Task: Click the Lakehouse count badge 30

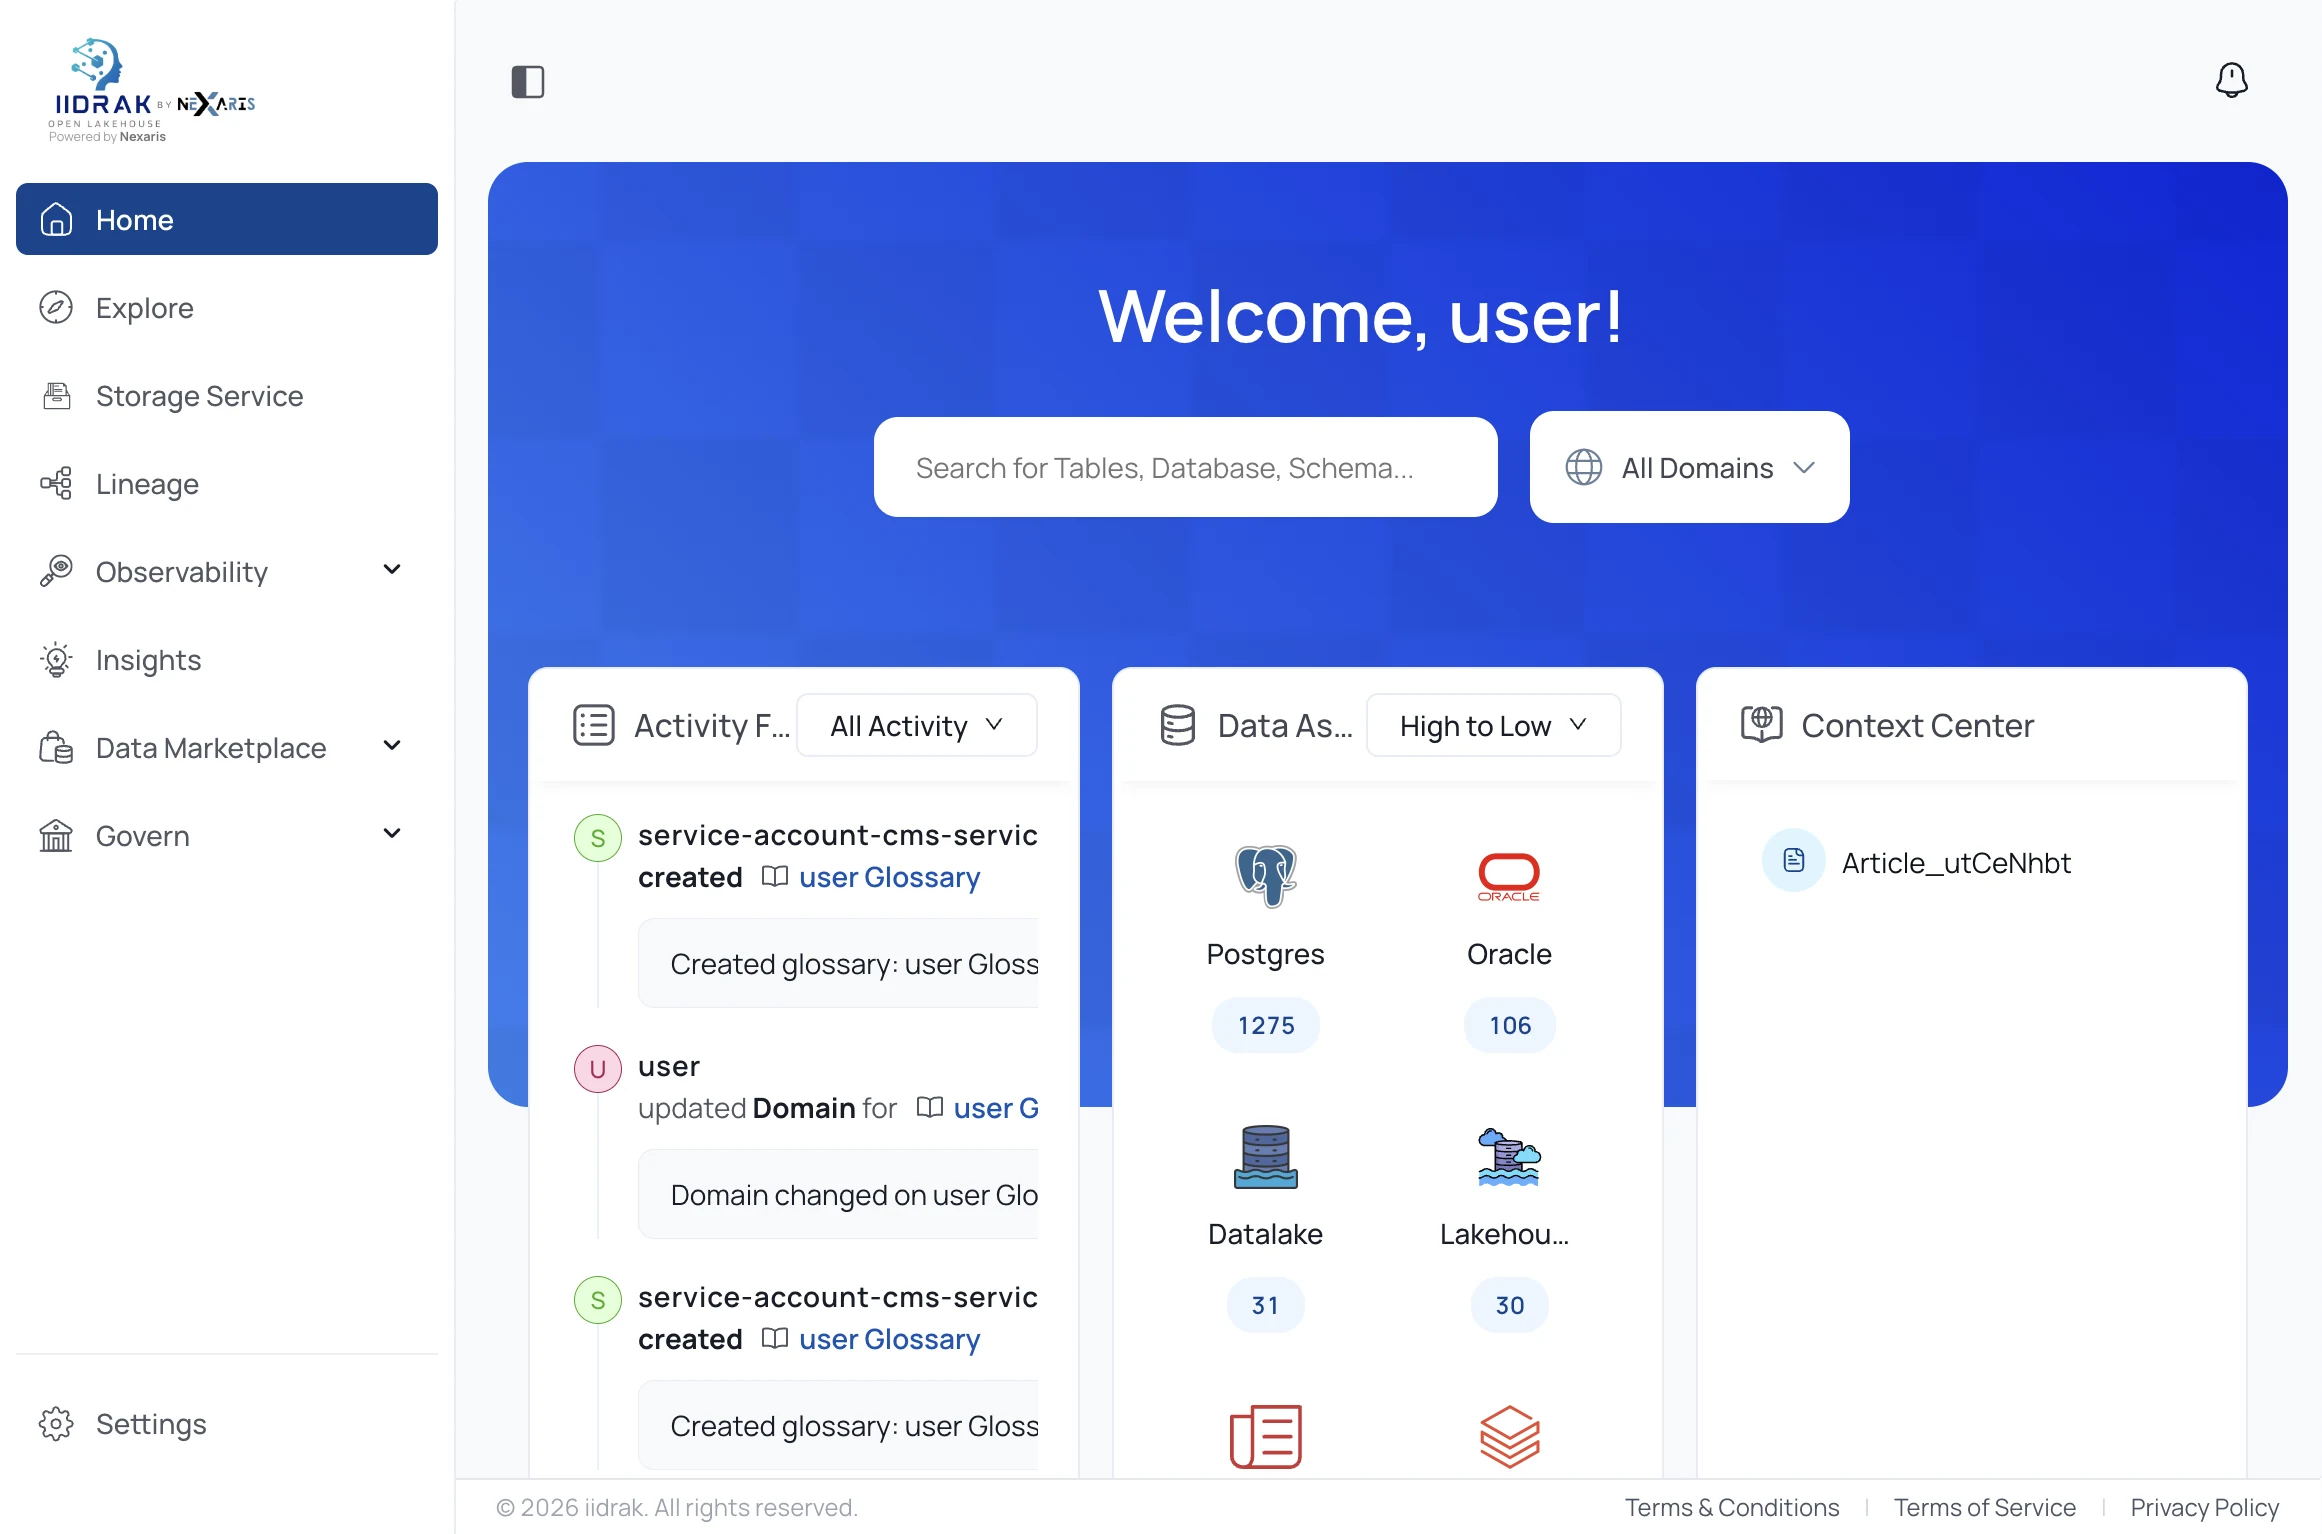Action: [1510, 1305]
